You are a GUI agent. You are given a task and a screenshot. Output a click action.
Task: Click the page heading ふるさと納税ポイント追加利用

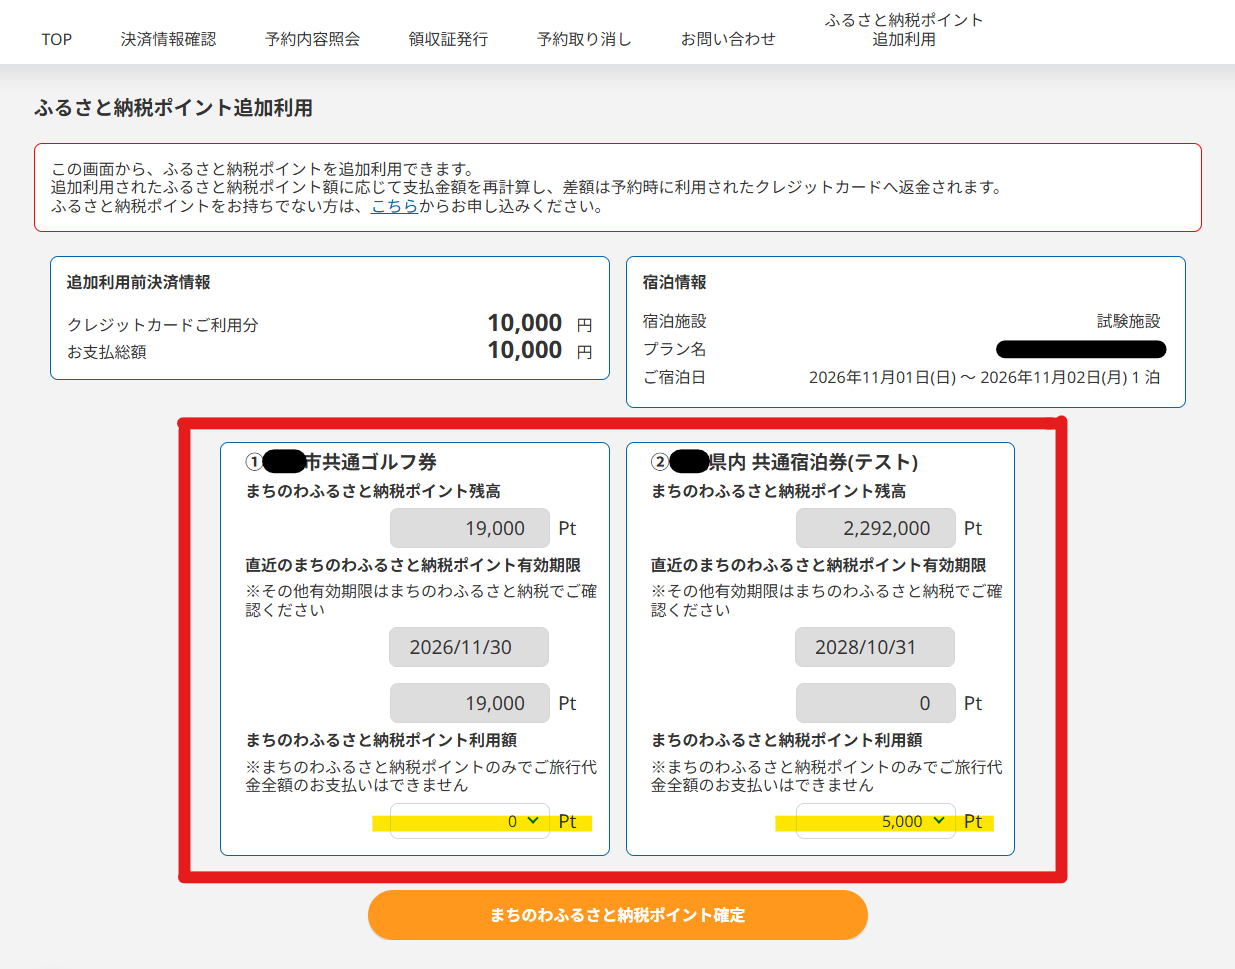click(x=174, y=108)
